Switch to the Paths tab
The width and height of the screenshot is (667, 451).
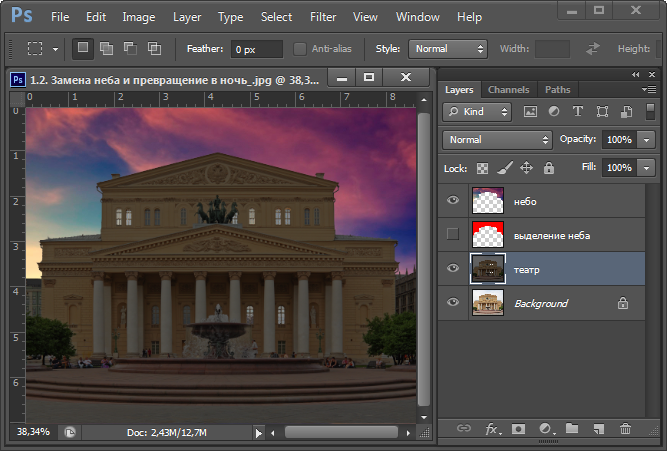click(x=557, y=89)
